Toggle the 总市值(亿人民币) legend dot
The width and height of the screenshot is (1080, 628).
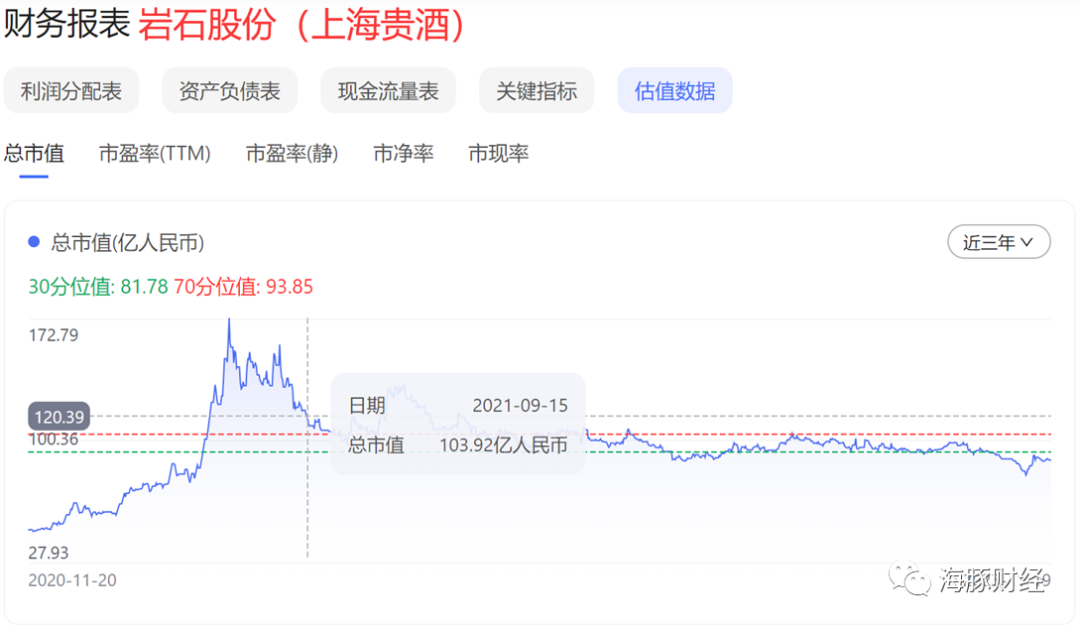[34, 242]
